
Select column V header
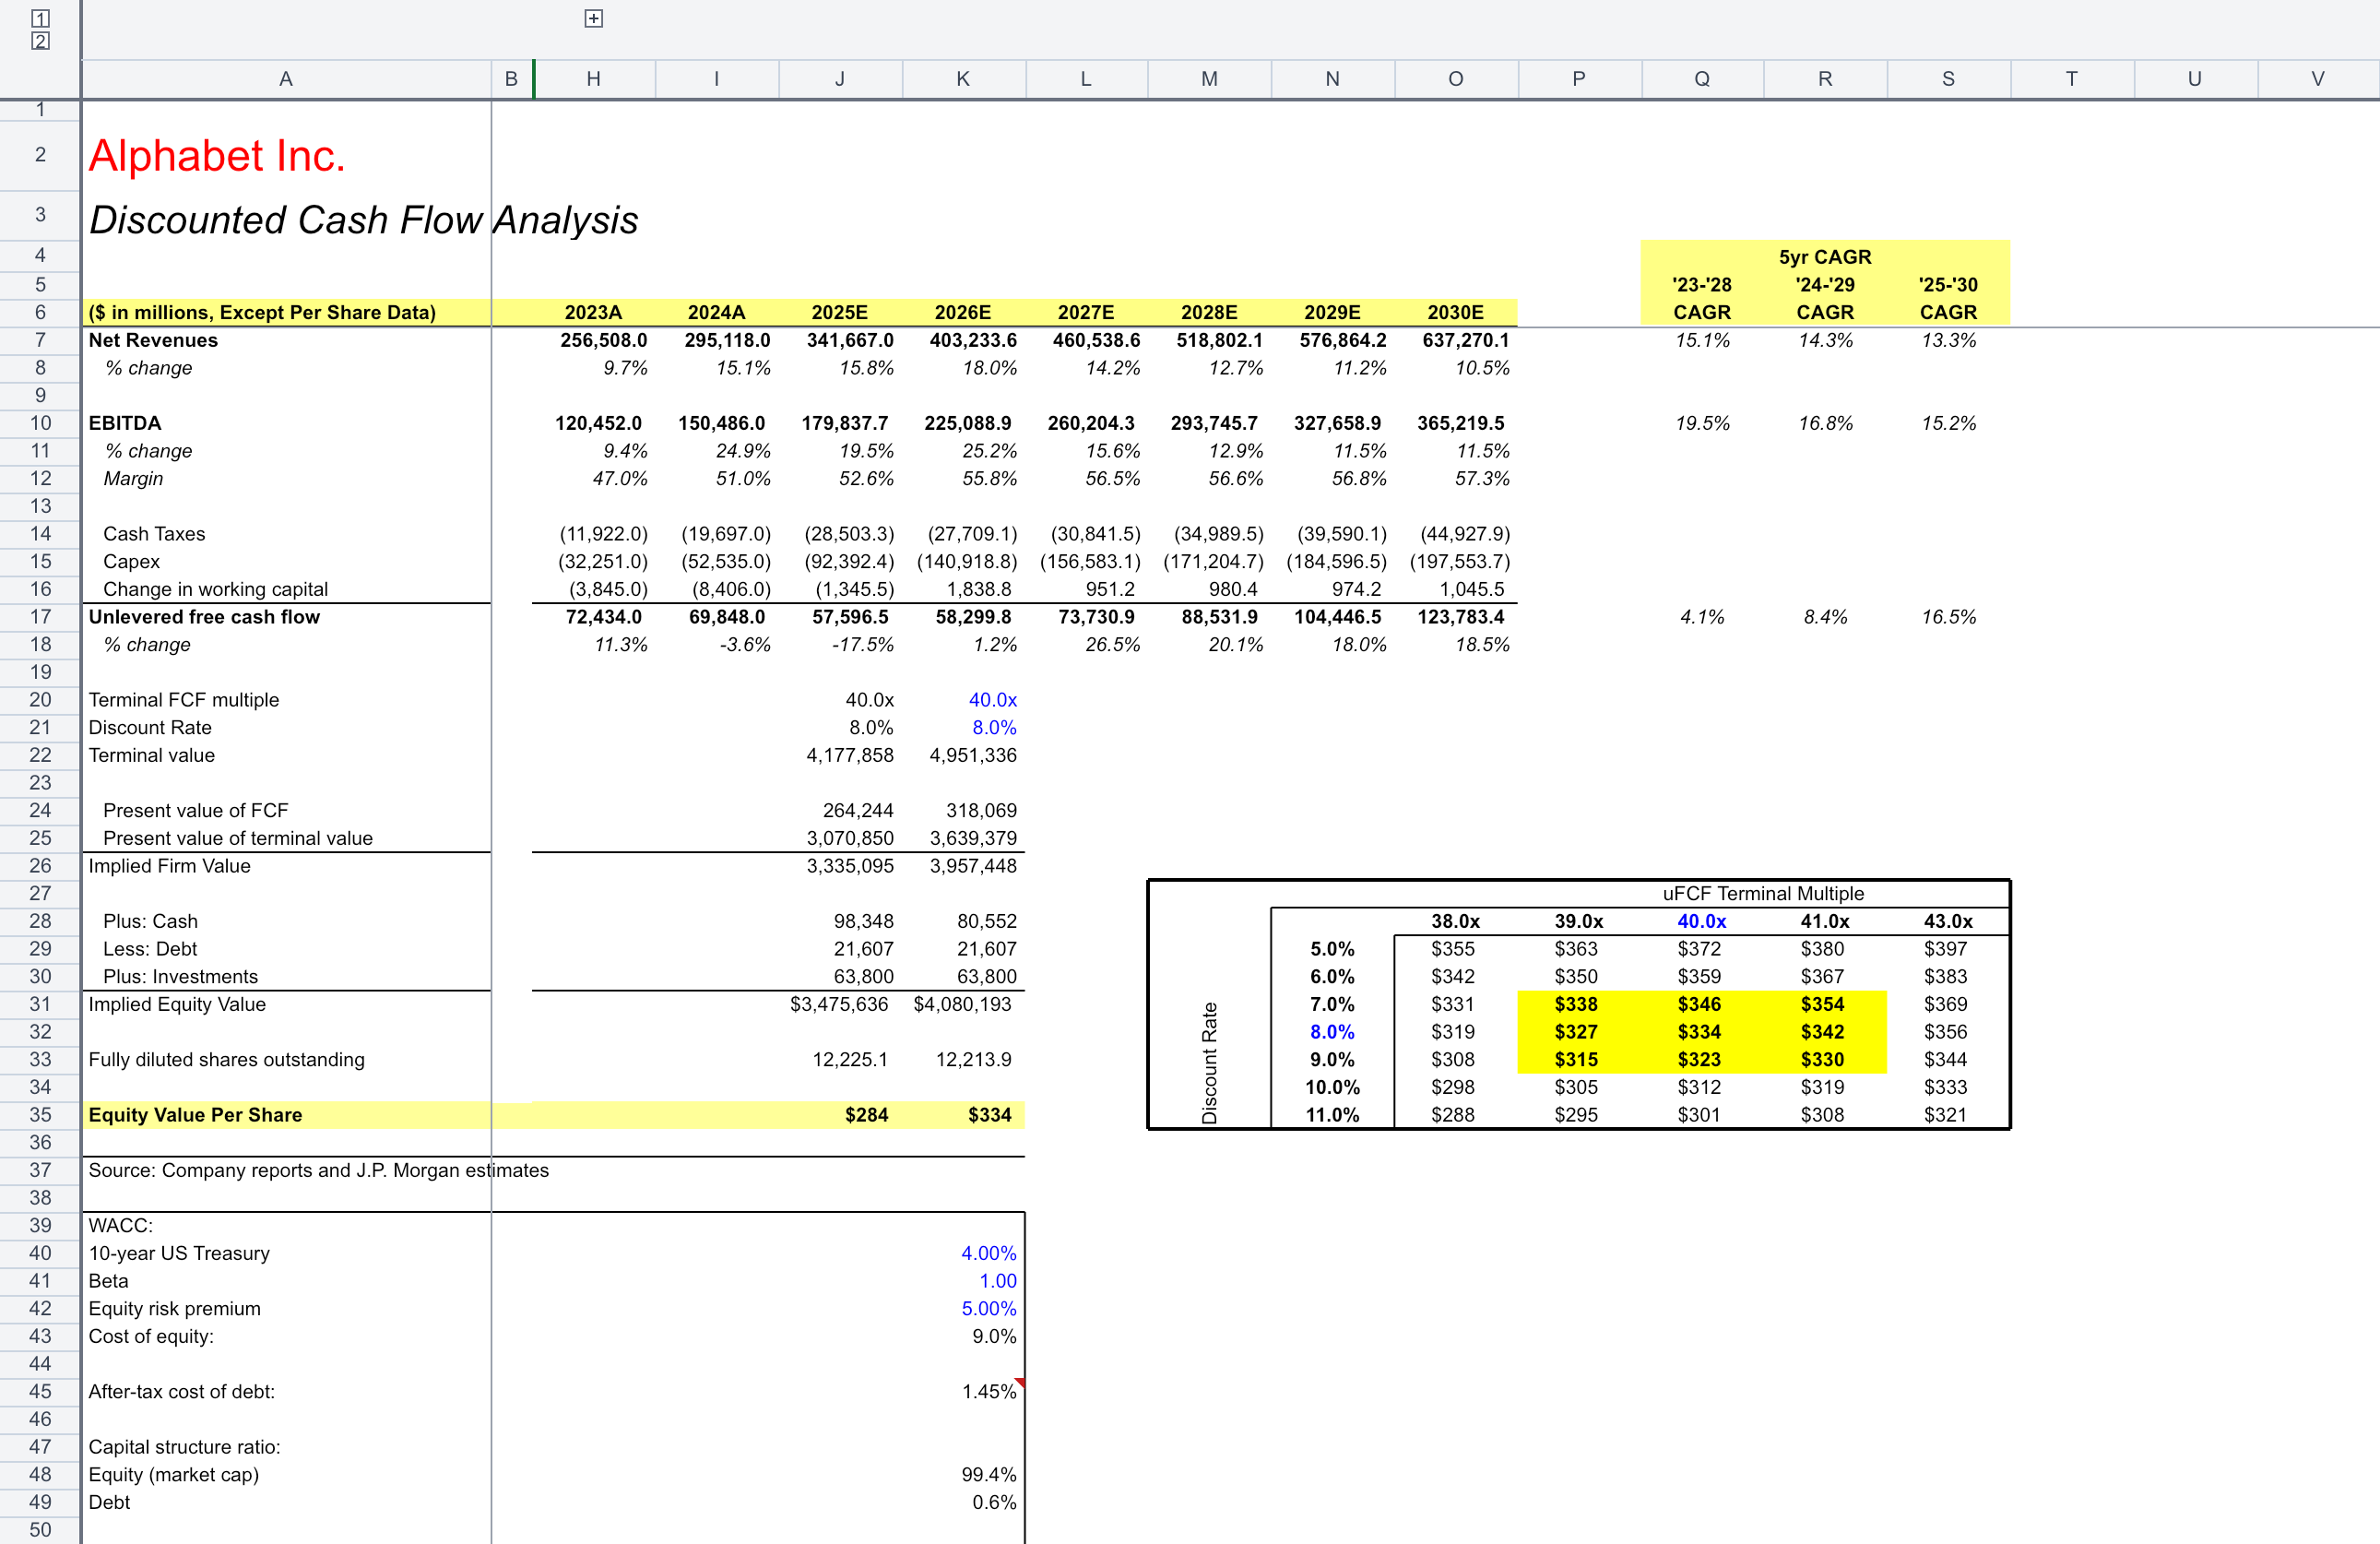tap(2318, 79)
